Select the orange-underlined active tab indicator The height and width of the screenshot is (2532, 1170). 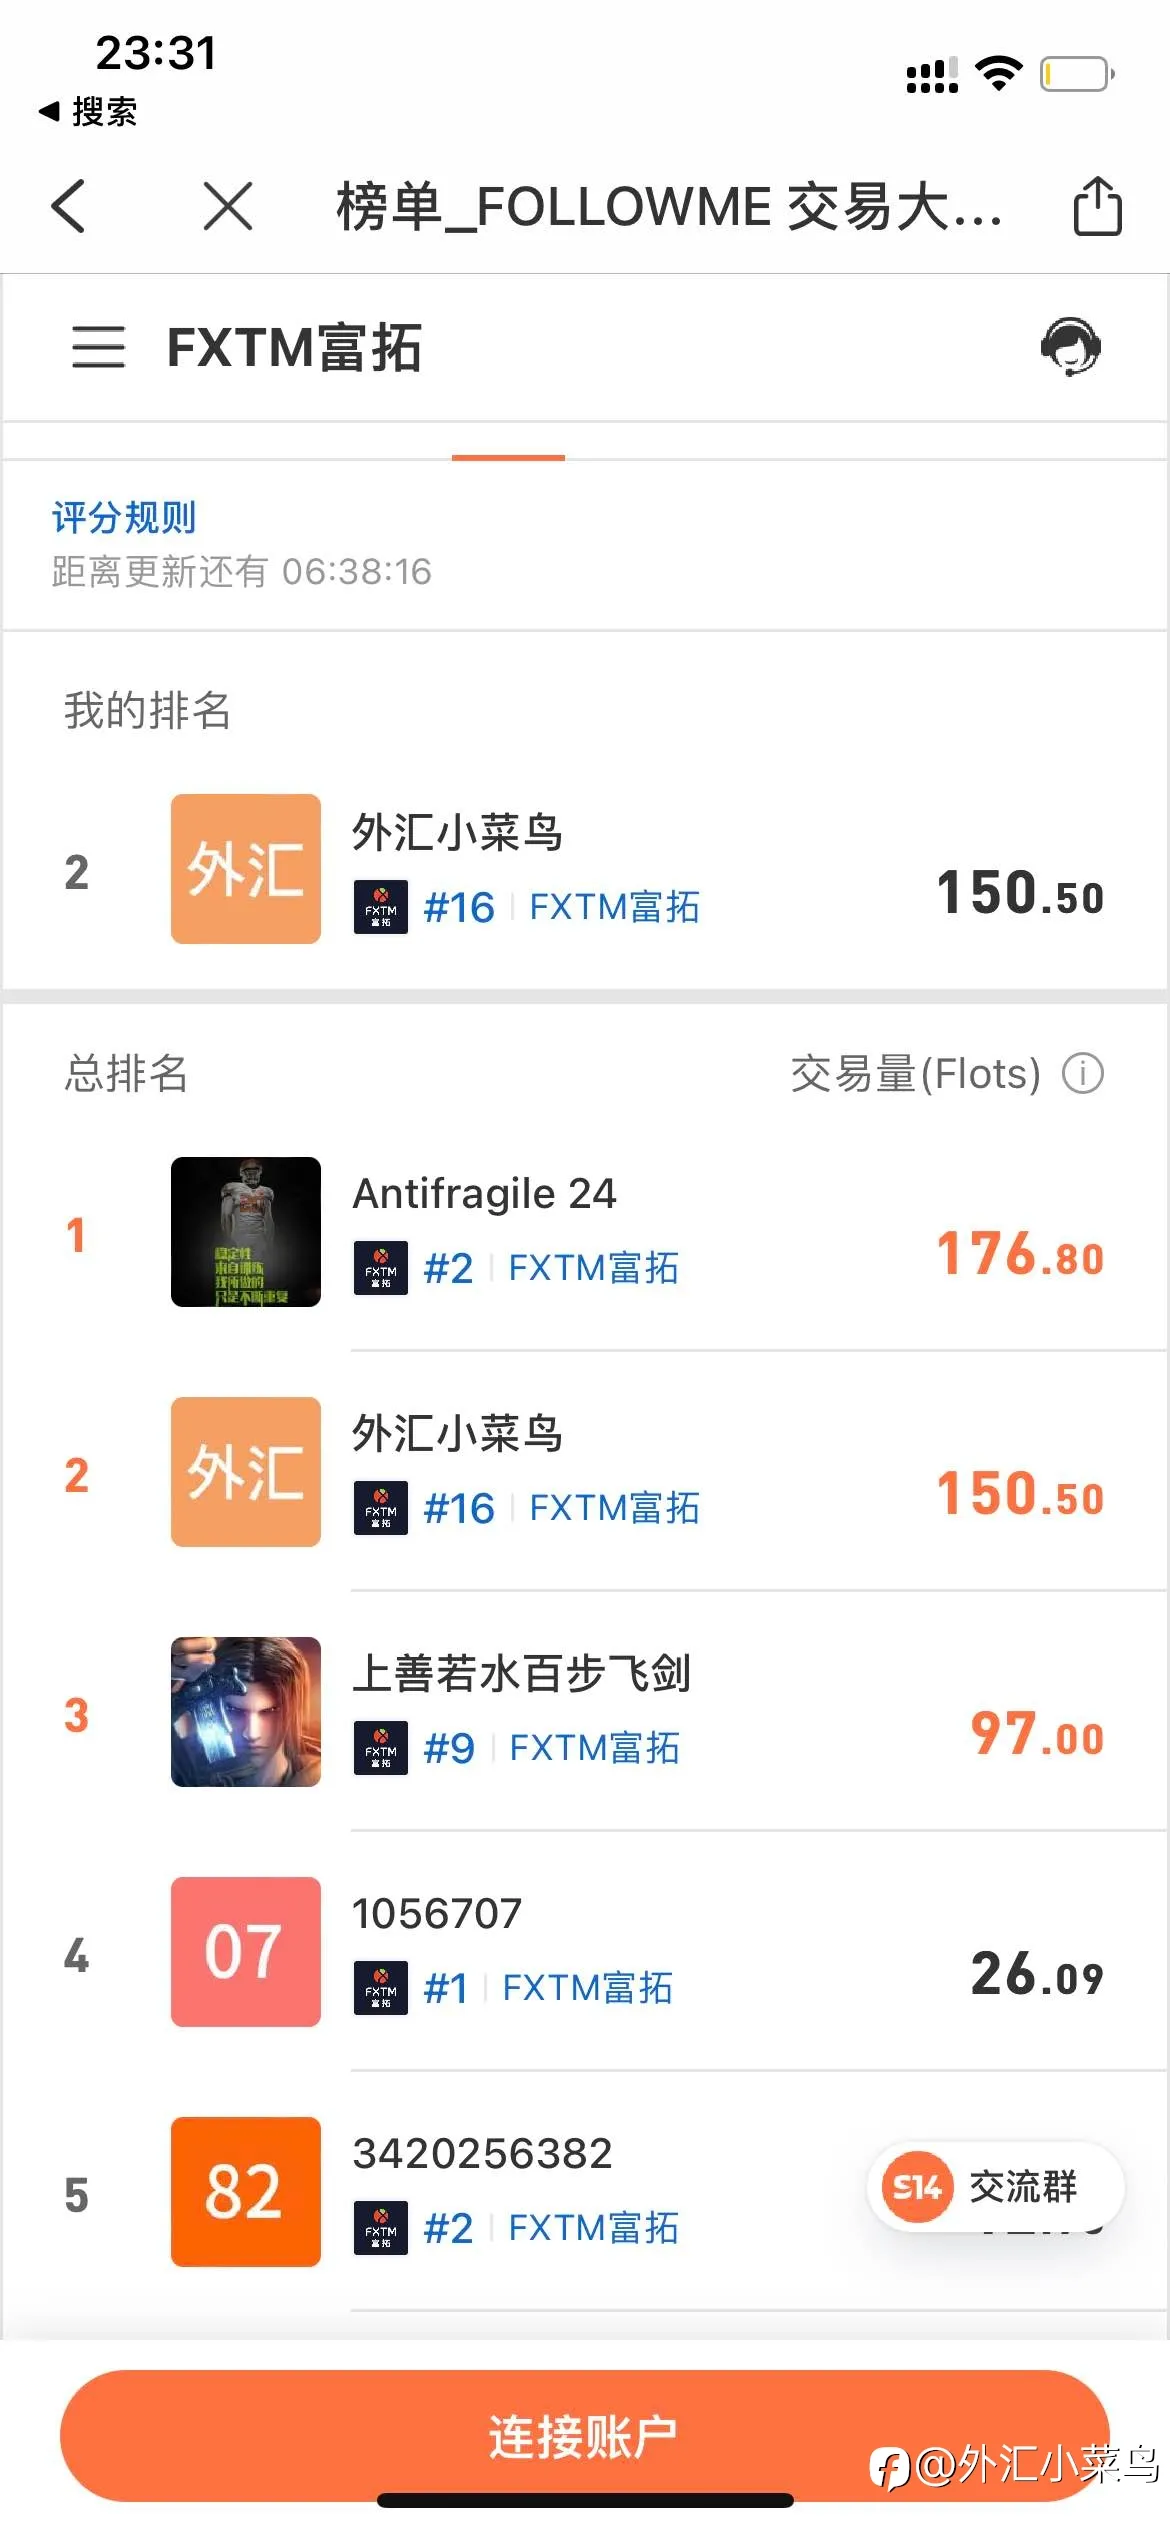[508, 457]
